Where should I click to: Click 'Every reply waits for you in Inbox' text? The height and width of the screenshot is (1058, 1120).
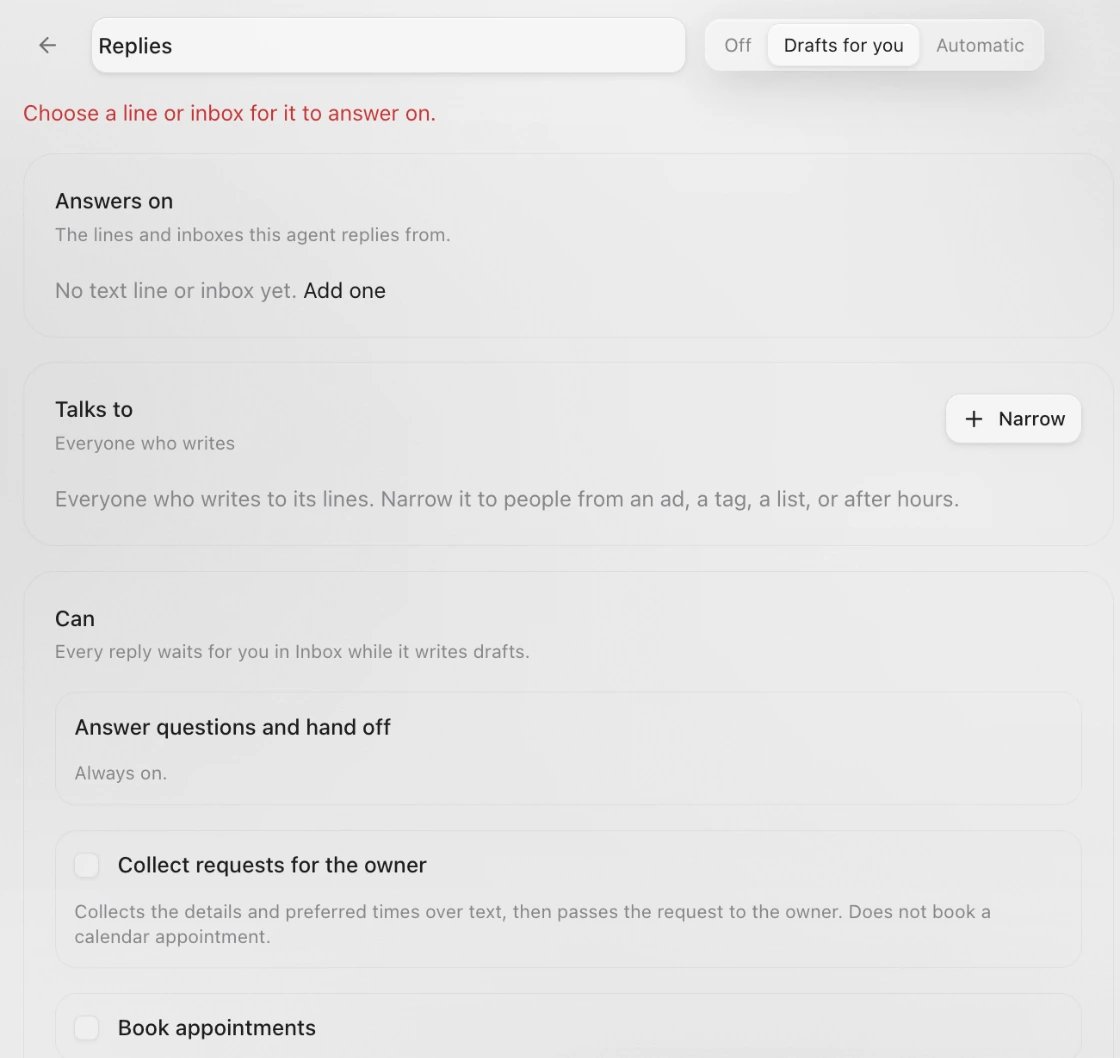(292, 652)
